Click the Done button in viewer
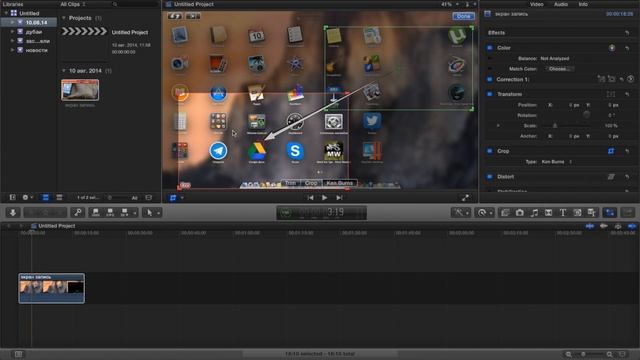The image size is (640, 360). (463, 16)
